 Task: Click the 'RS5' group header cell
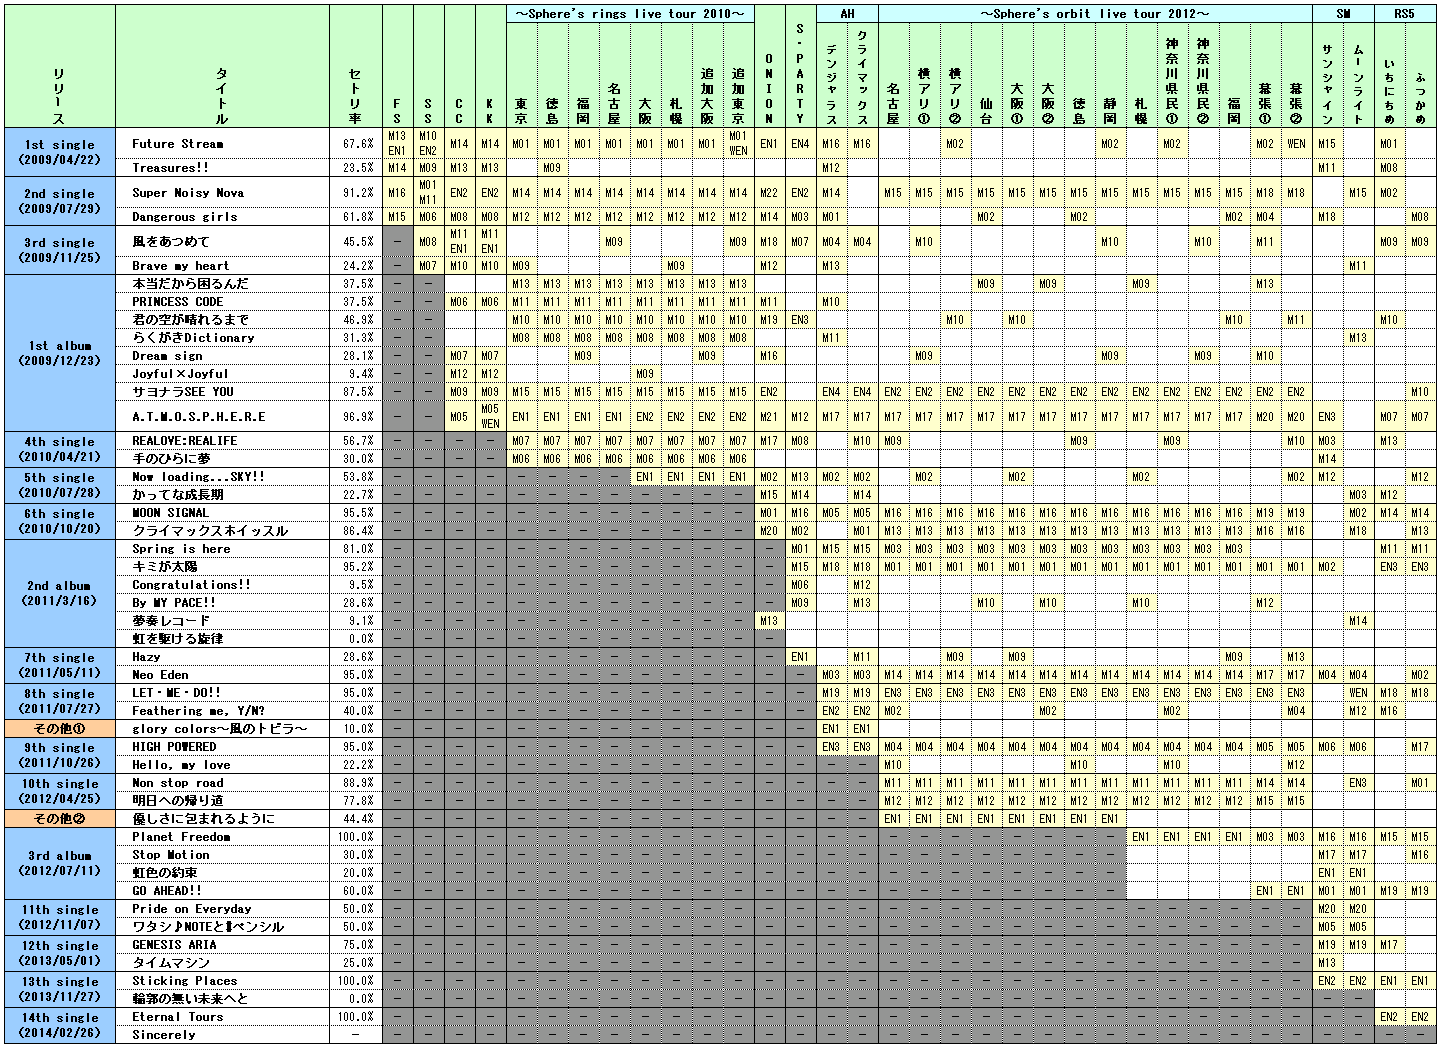1404,14
